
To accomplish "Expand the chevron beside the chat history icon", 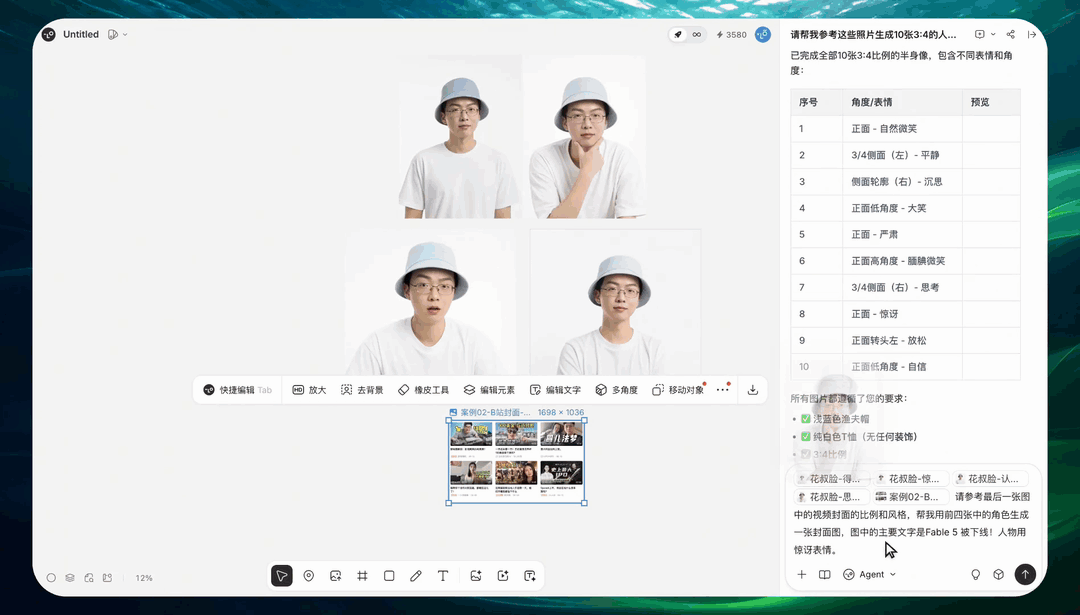I will point(993,34).
